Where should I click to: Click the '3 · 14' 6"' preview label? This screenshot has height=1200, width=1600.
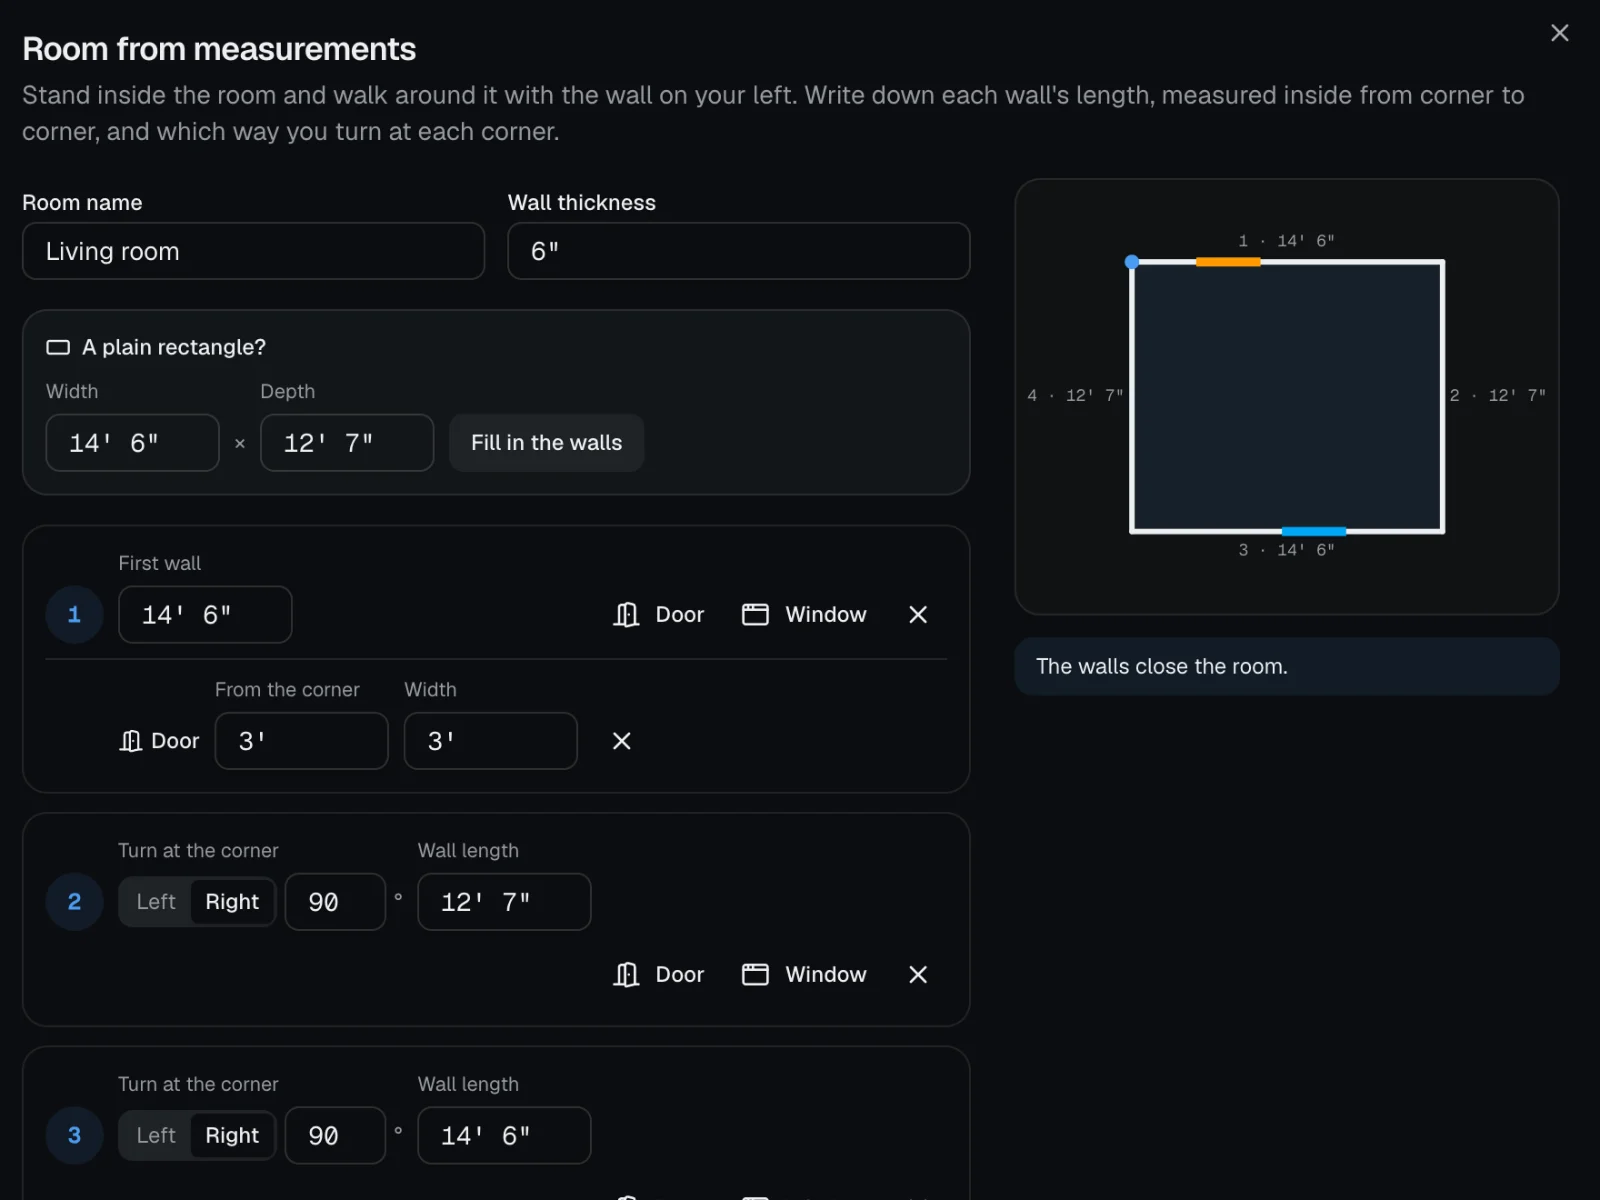tap(1287, 550)
